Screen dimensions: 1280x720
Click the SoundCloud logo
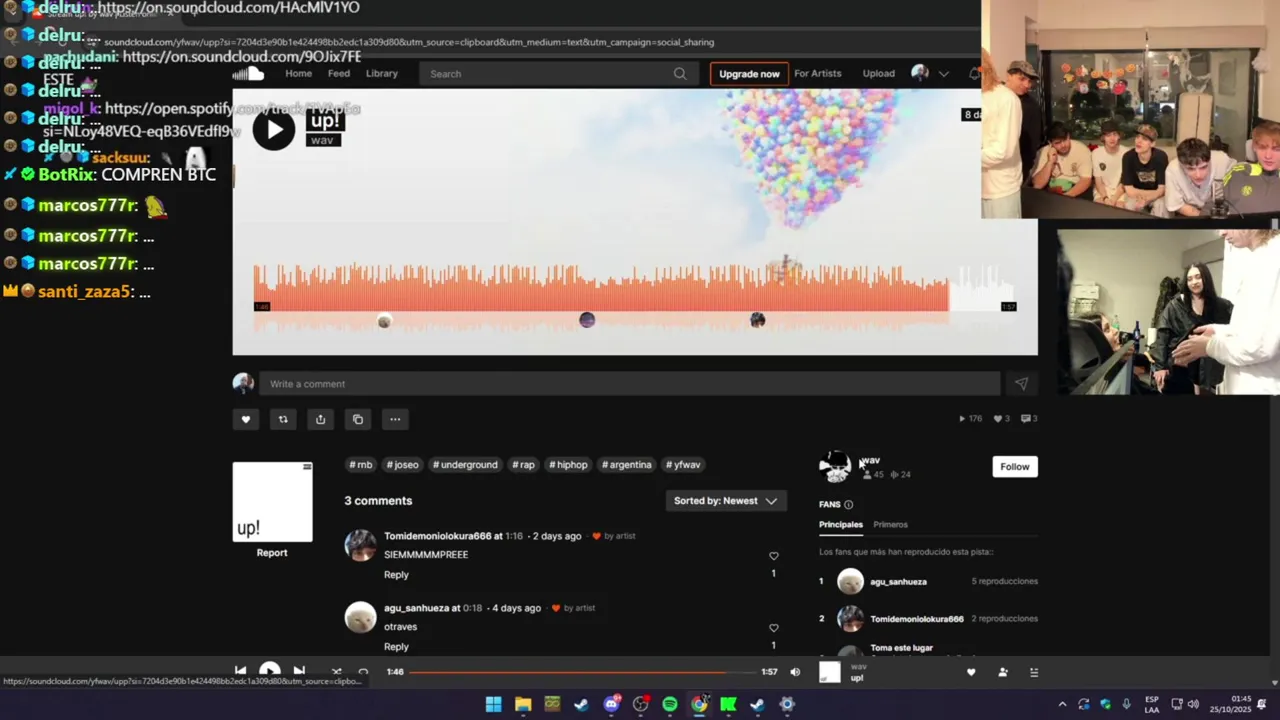[249, 73]
